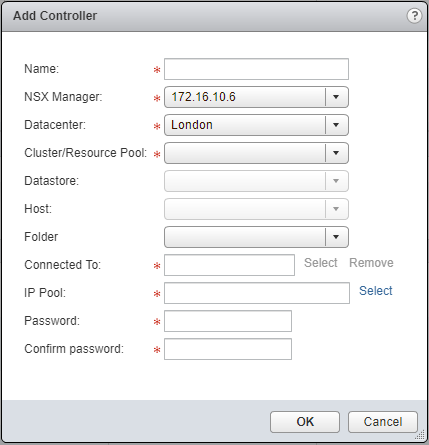The width and height of the screenshot is (429, 445).
Task: Click the Connected To field
Action: pos(229,265)
